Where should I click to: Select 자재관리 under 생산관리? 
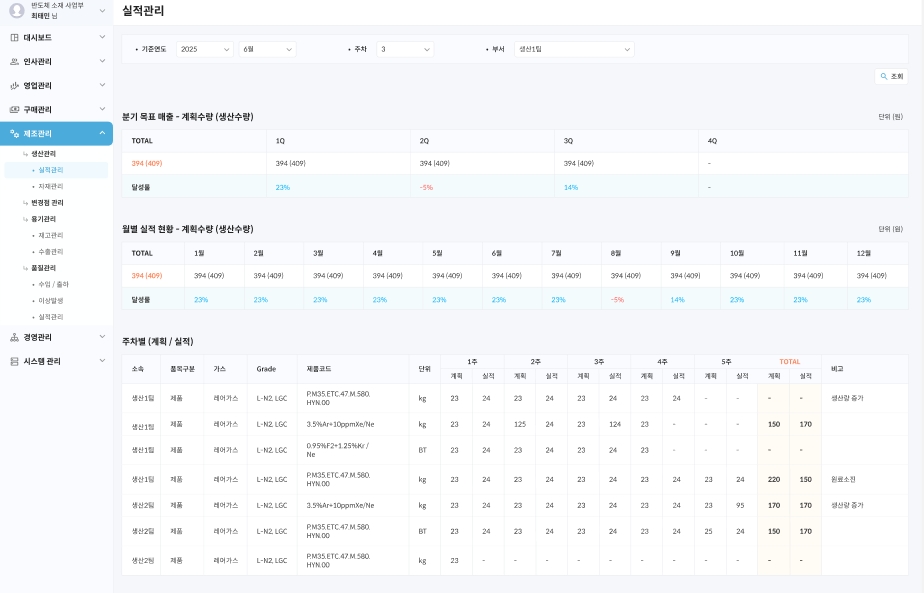point(50,187)
